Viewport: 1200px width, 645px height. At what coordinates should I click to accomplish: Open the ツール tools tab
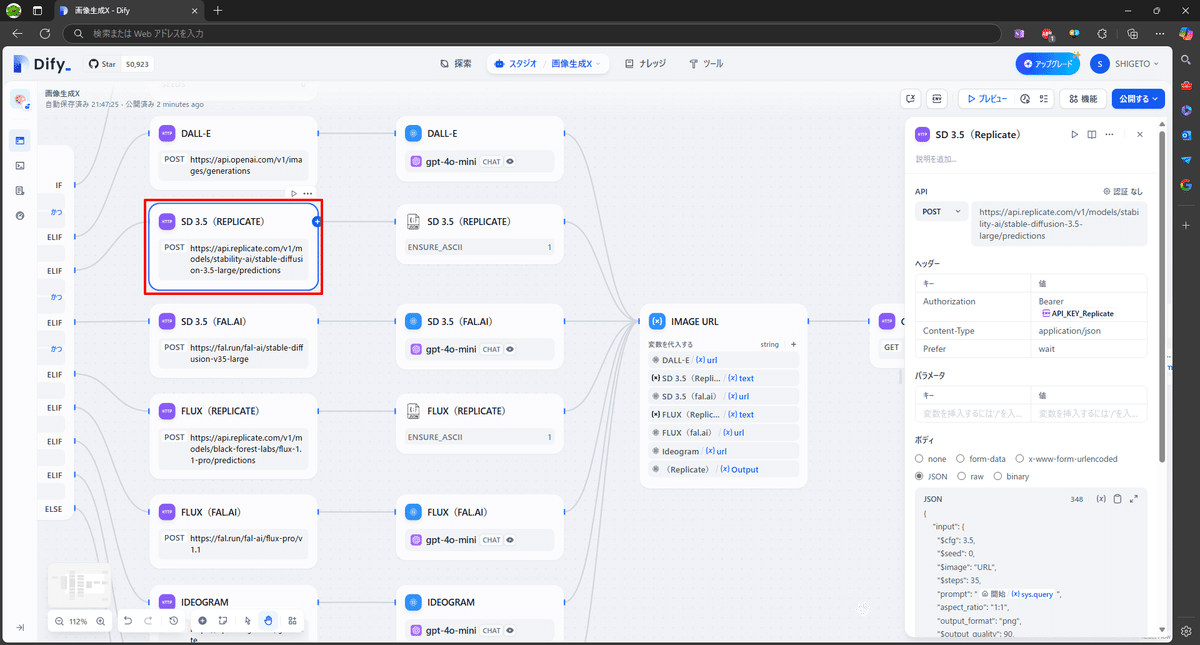pyautogui.click(x=706, y=63)
